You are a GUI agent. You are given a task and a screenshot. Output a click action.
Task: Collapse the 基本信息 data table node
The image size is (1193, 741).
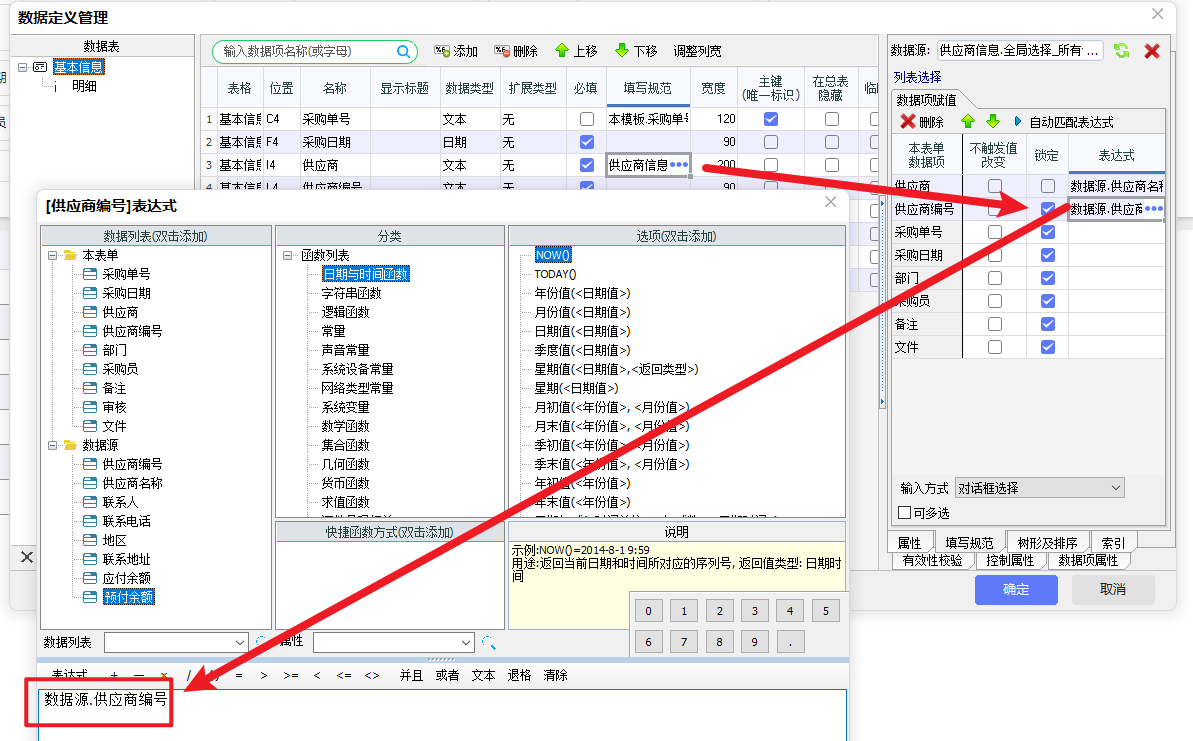tap(22, 67)
